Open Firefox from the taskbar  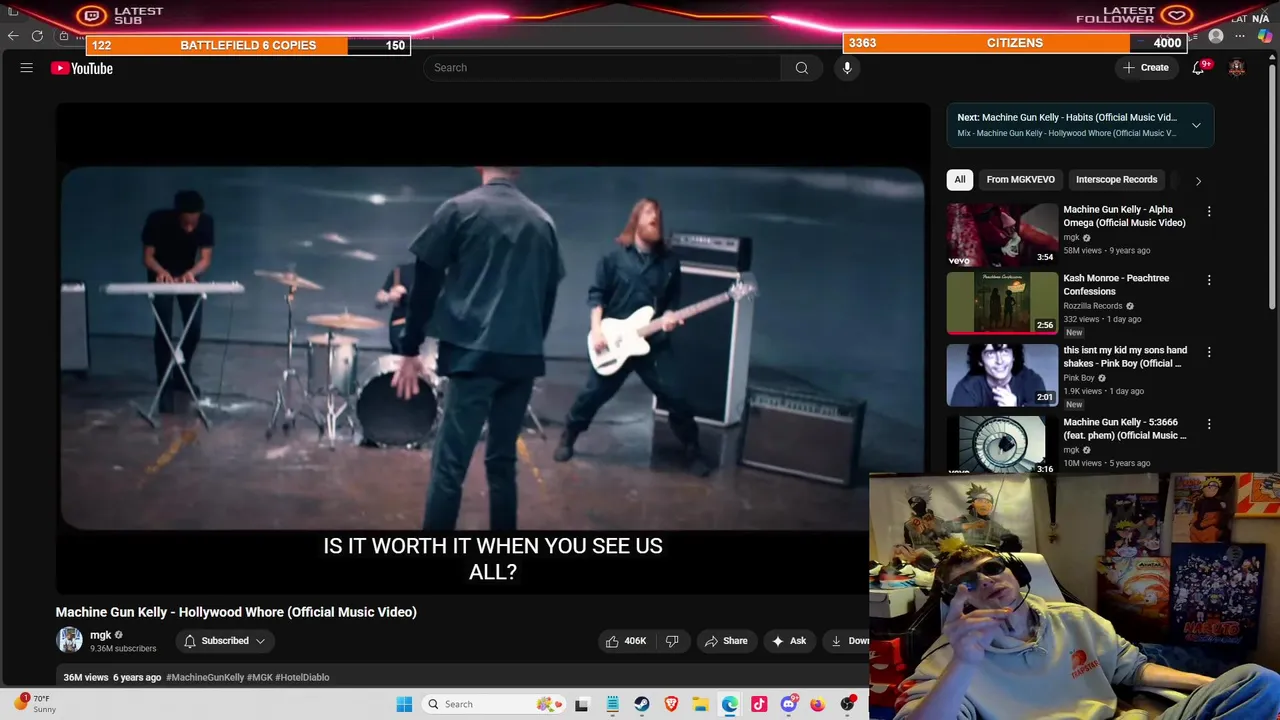[x=818, y=704]
